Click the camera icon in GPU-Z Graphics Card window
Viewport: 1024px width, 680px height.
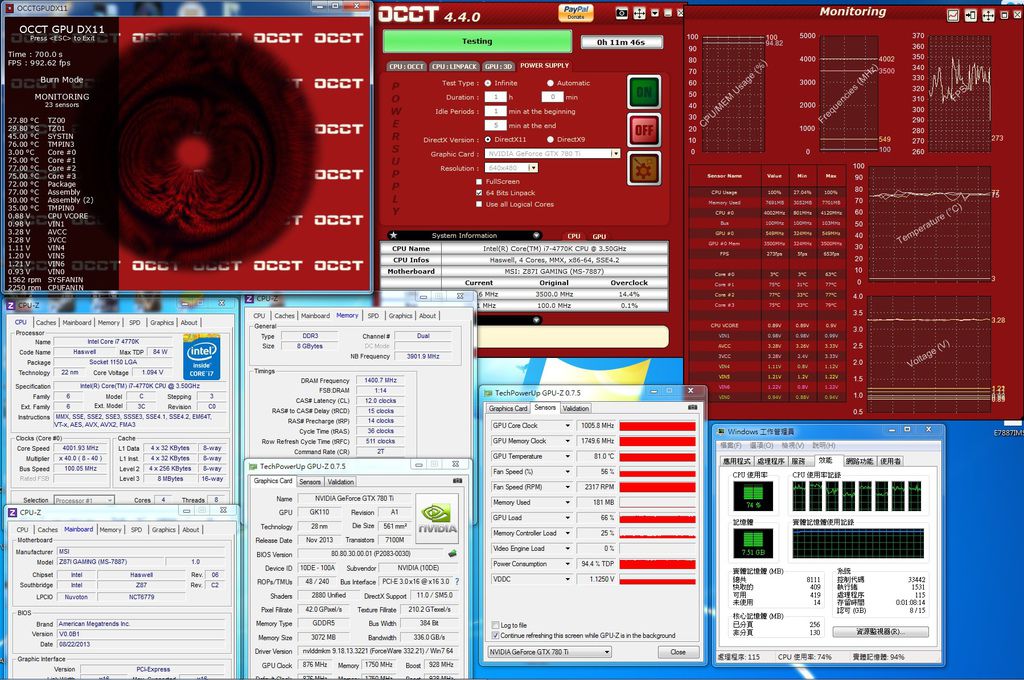(457, 481)
